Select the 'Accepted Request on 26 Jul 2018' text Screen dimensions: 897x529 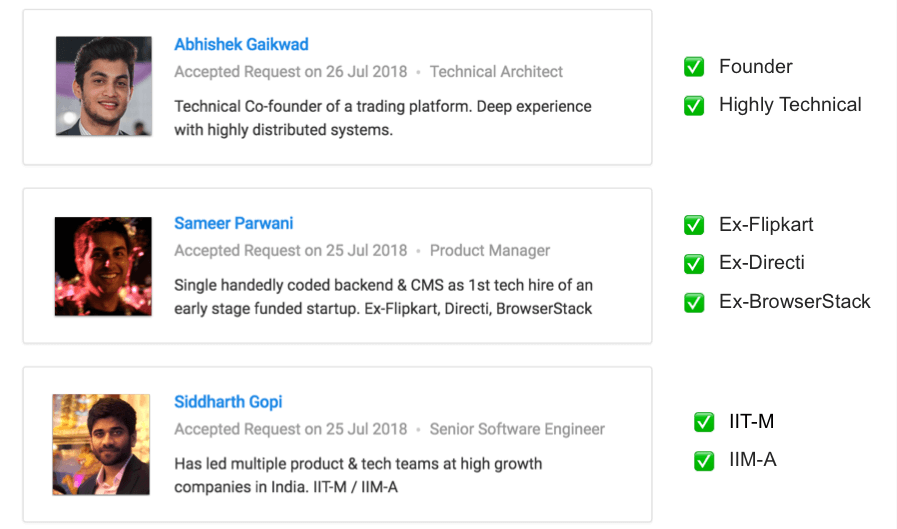click(291, 71)
